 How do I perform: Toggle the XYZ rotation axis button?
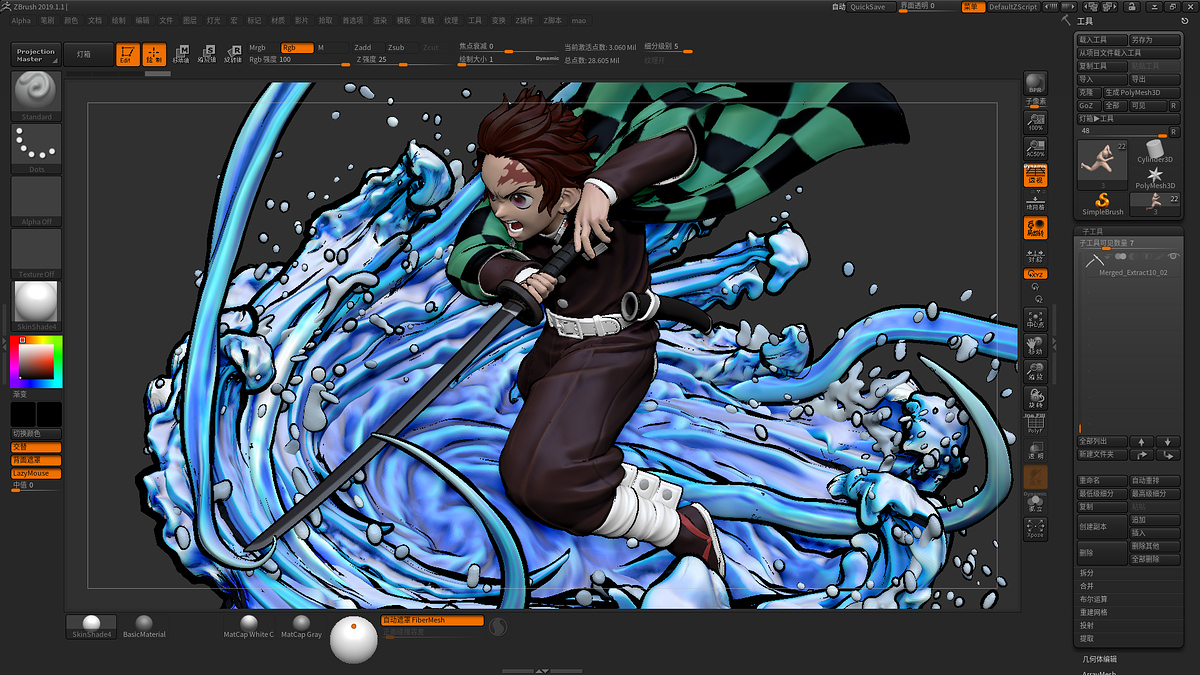[x=1035, y=274]
